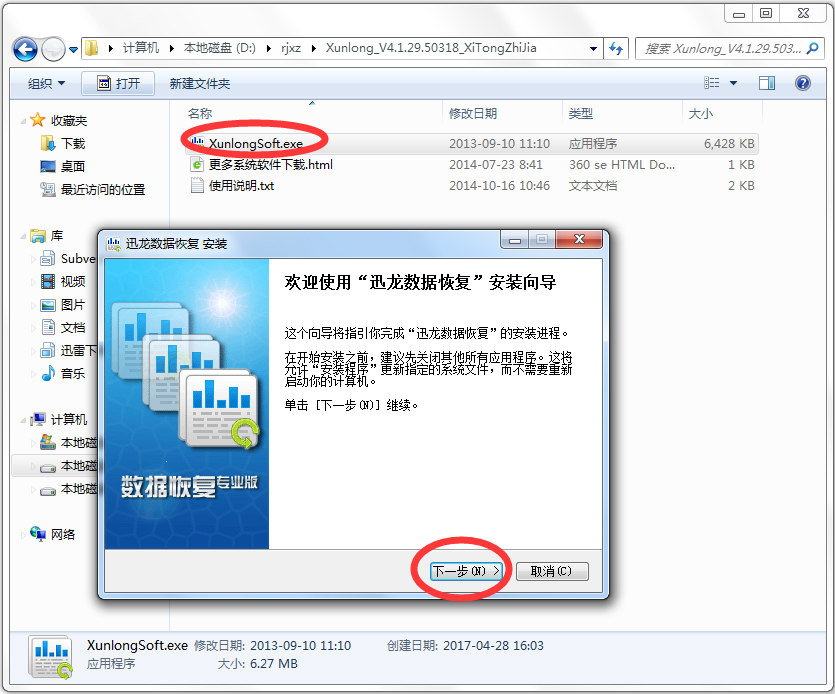This screenshot has height=694, width=835.
Task: Click the 2014-07-23 8:41 date cell
Action: (x=495, y=165)
